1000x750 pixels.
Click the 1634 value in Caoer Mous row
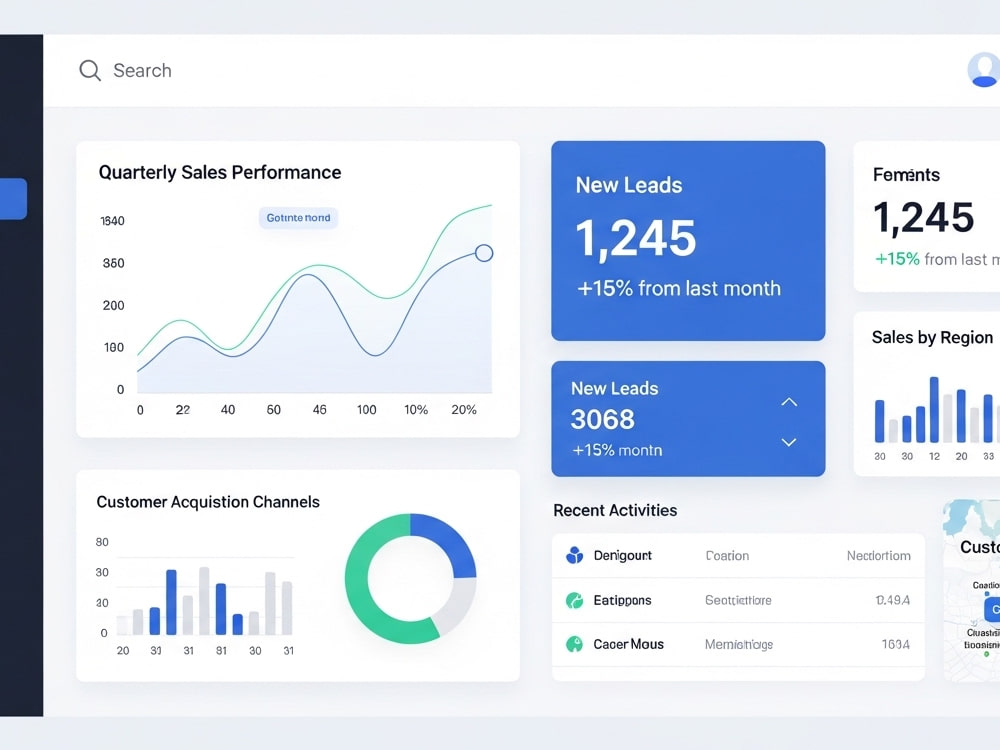895,644
